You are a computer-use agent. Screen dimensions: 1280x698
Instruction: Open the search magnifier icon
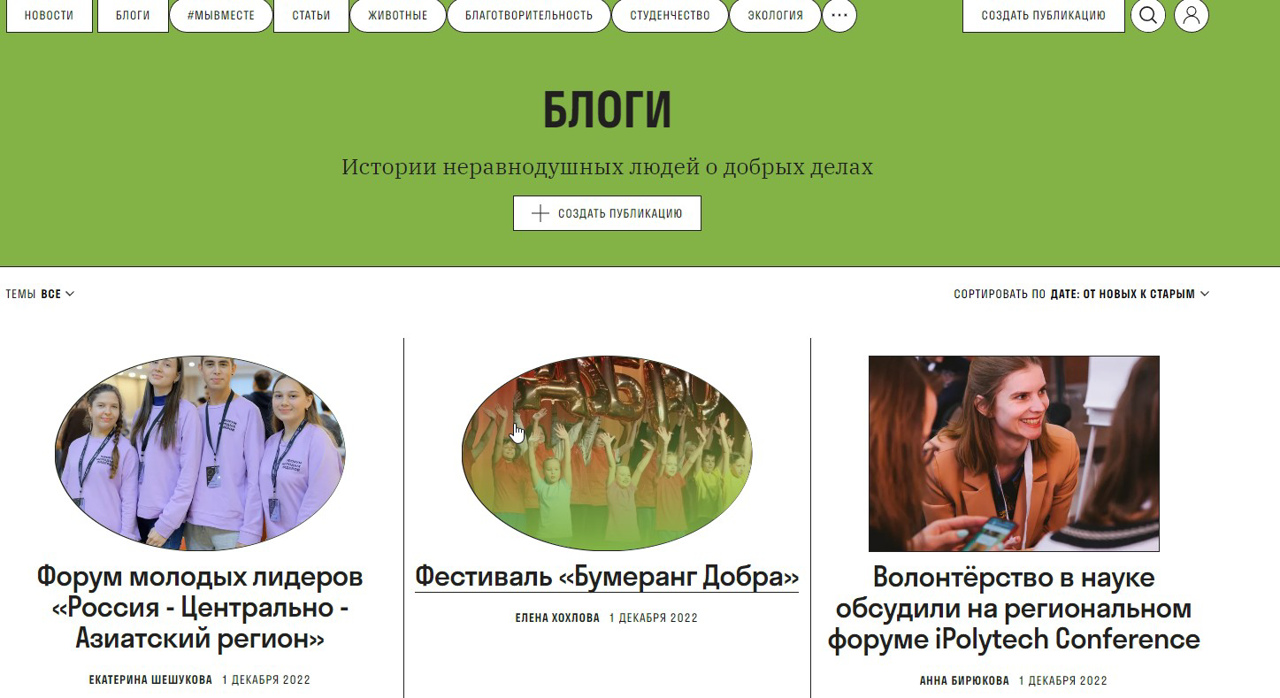[1148, 15]
